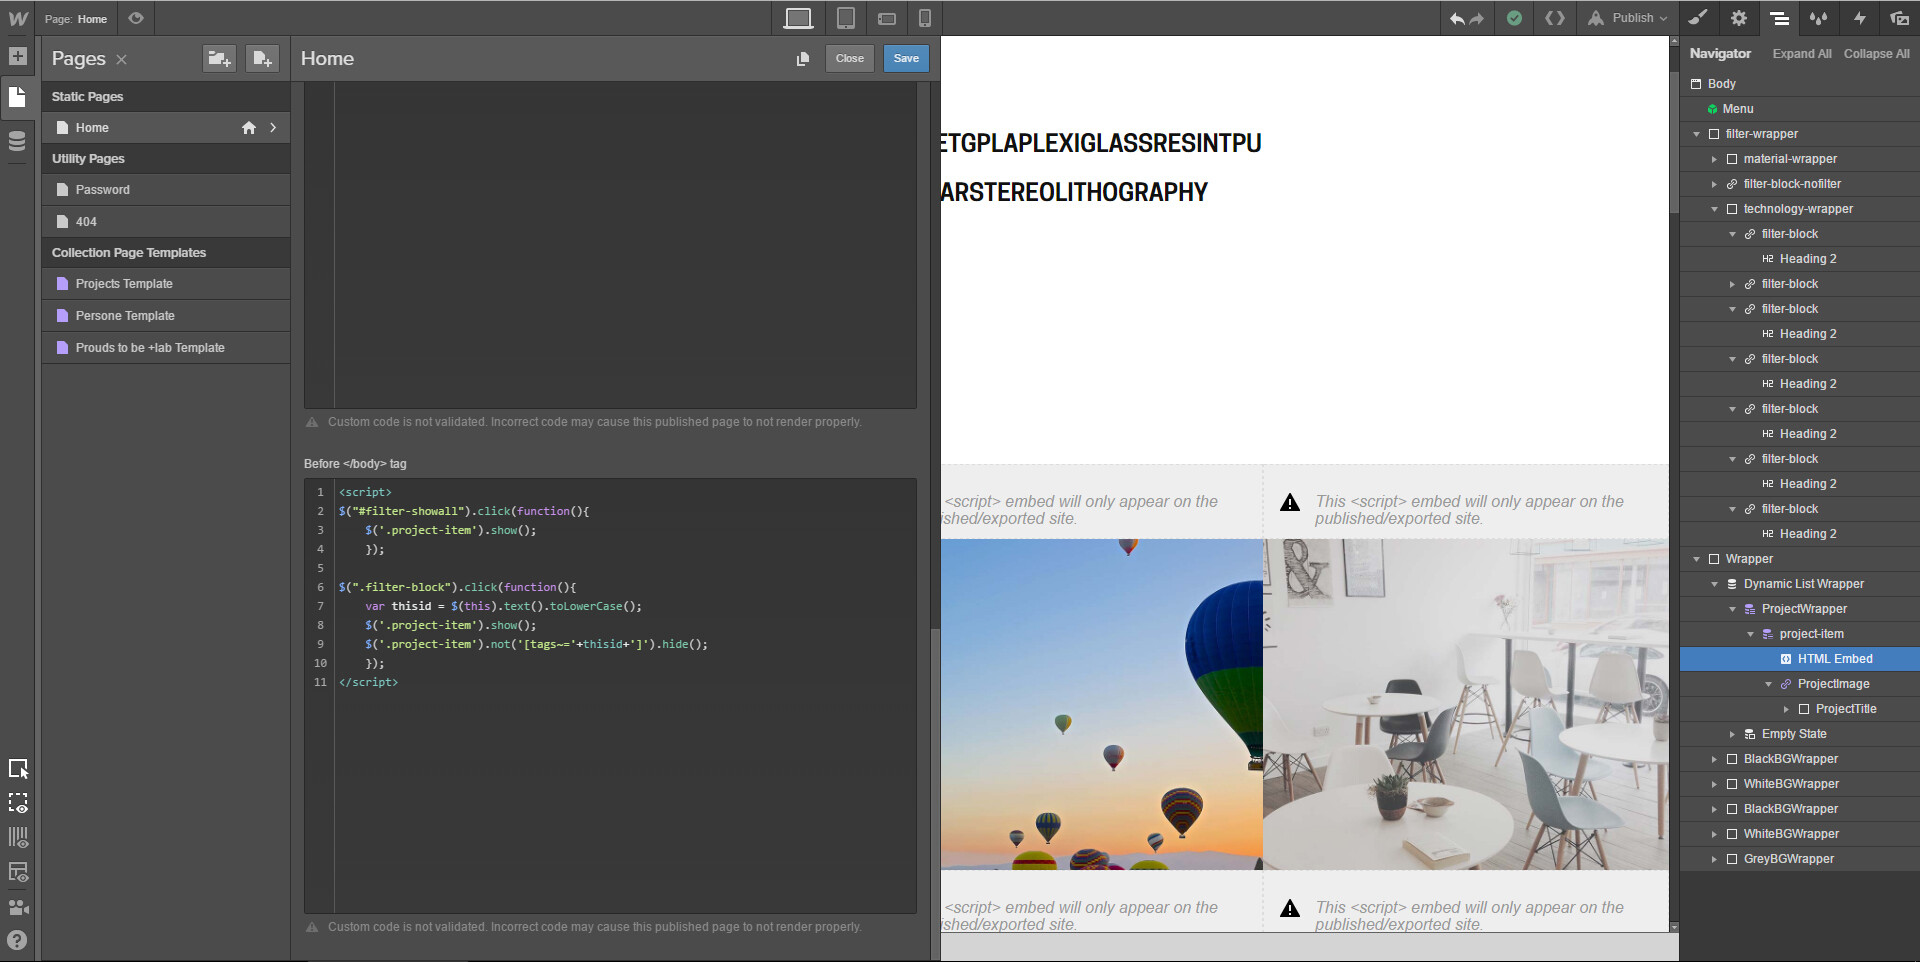1920x962 pixels.
Task: Click the create new folder icon
Action: [x=219, y=59]
